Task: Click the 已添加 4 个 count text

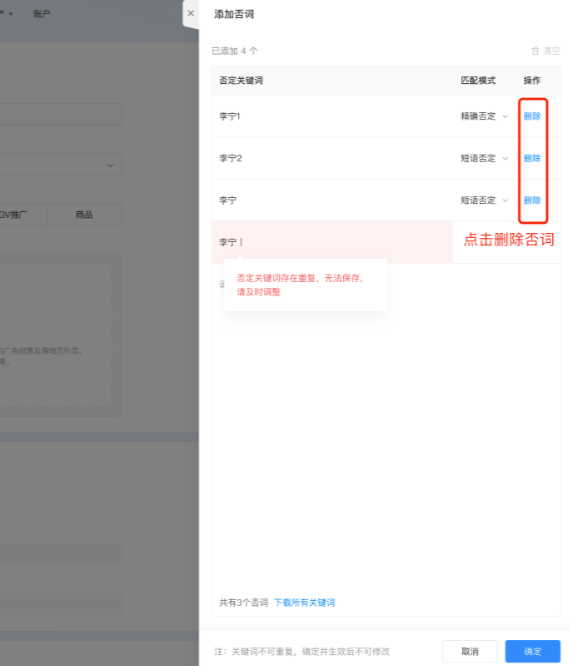Action: click(x=234, y=51)
